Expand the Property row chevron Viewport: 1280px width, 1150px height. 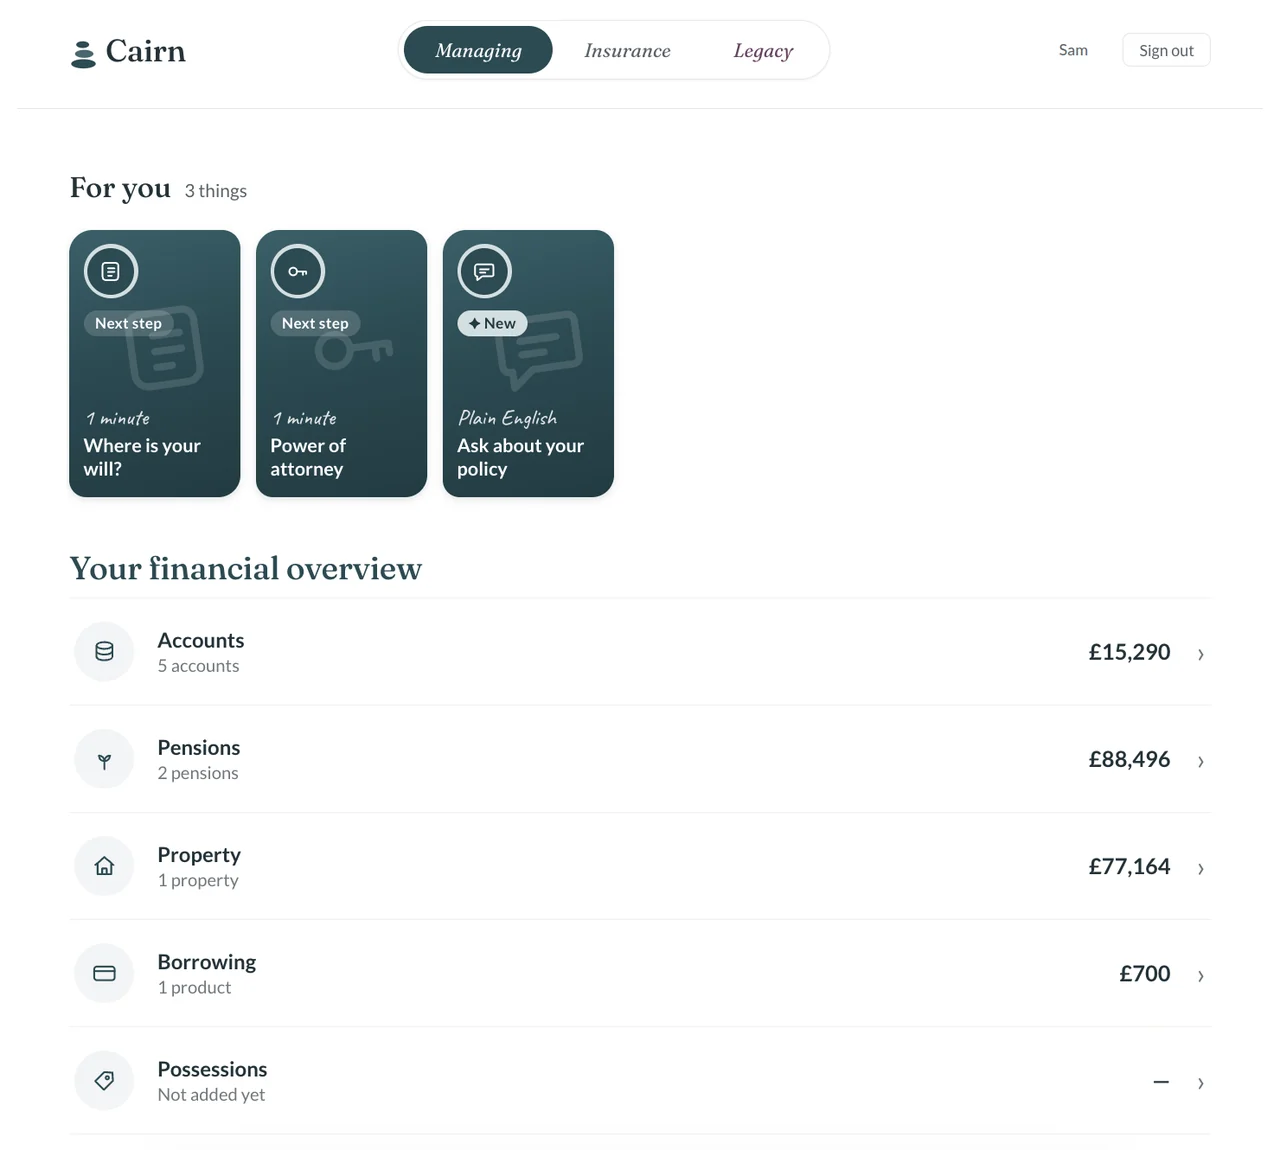(x=1200, y=868)
